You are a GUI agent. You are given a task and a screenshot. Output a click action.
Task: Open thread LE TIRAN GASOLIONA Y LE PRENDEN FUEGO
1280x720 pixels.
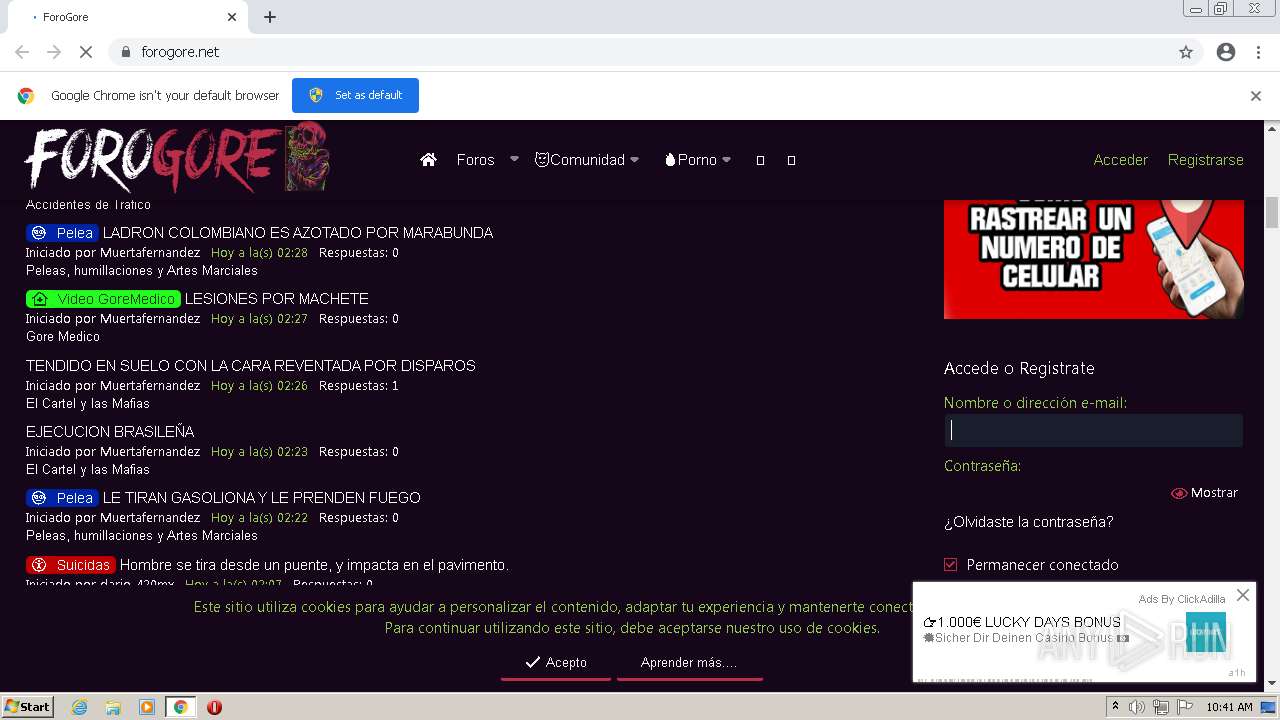pyautogui.click(x=262, y=498)
